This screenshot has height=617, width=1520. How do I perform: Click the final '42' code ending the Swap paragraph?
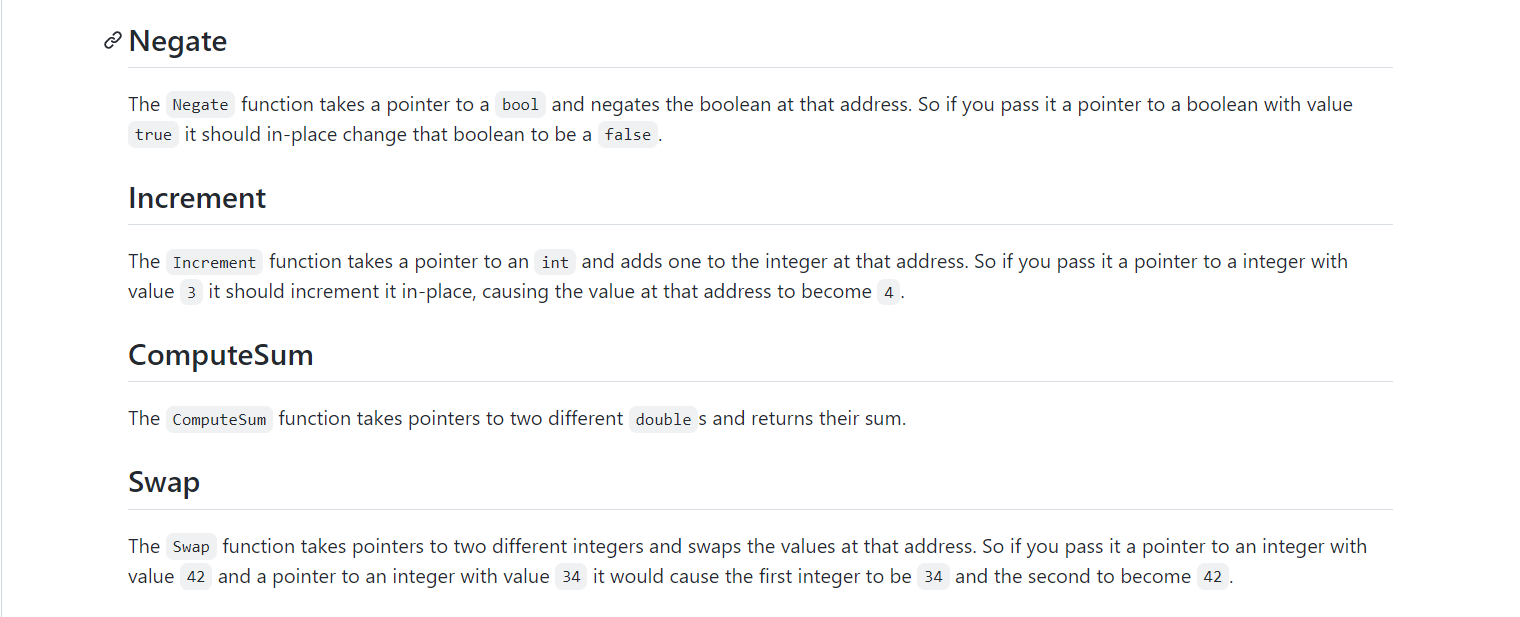click(x=1212, y=577)
